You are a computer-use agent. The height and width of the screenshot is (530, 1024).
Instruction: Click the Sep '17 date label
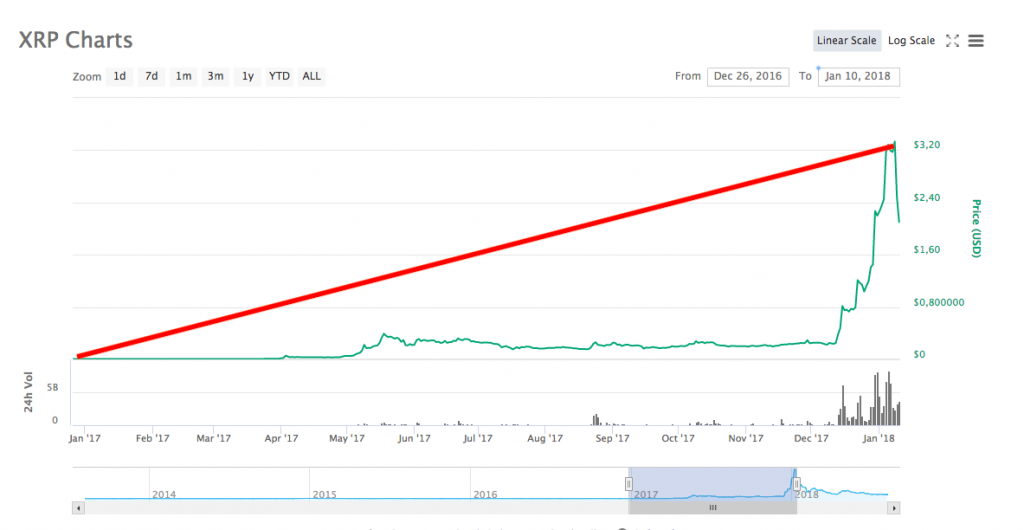[x=613, y=439]
